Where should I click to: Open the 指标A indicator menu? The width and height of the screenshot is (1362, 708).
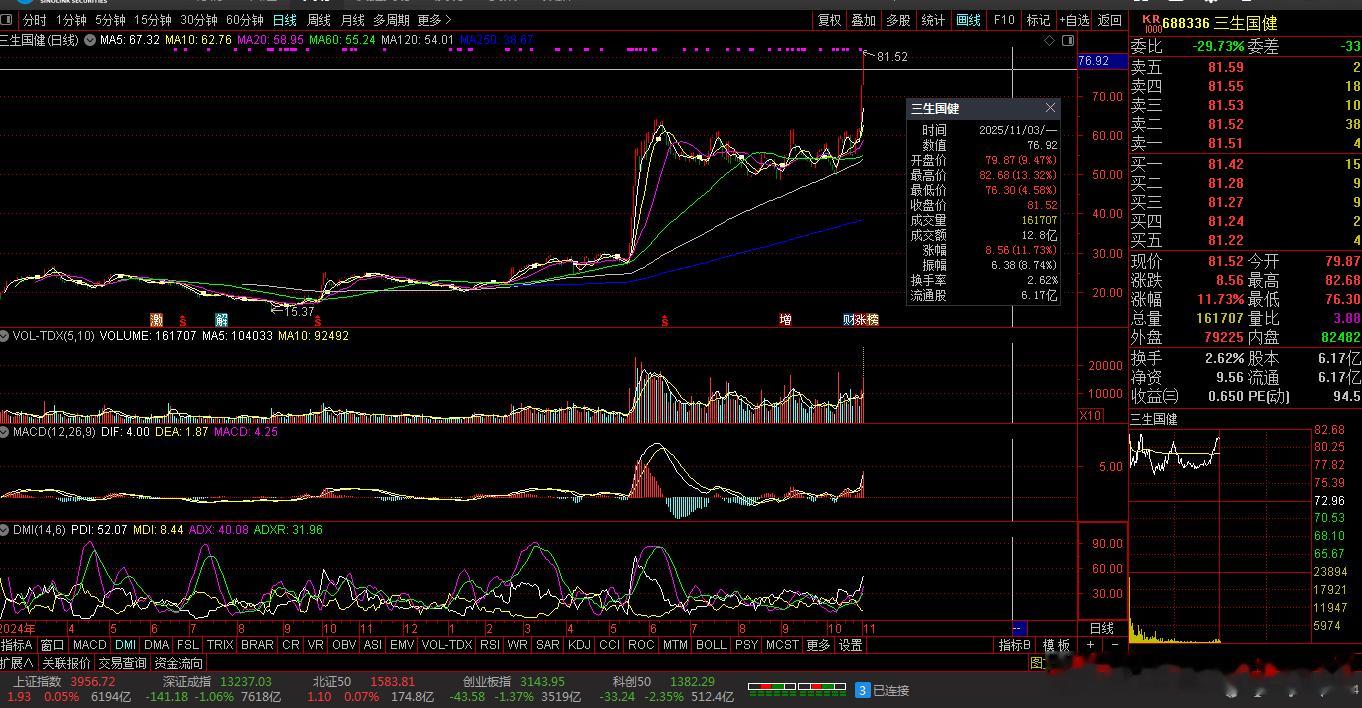(x=17, y=645)
